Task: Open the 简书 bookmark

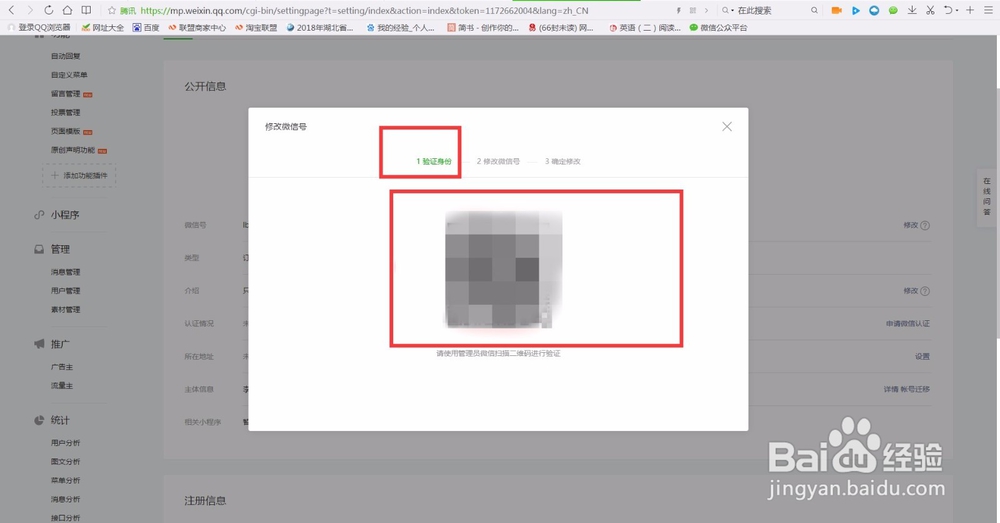Action: [483, 27]
